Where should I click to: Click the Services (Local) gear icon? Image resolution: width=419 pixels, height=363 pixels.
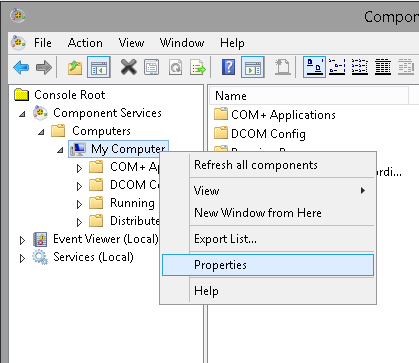point(40,257)
